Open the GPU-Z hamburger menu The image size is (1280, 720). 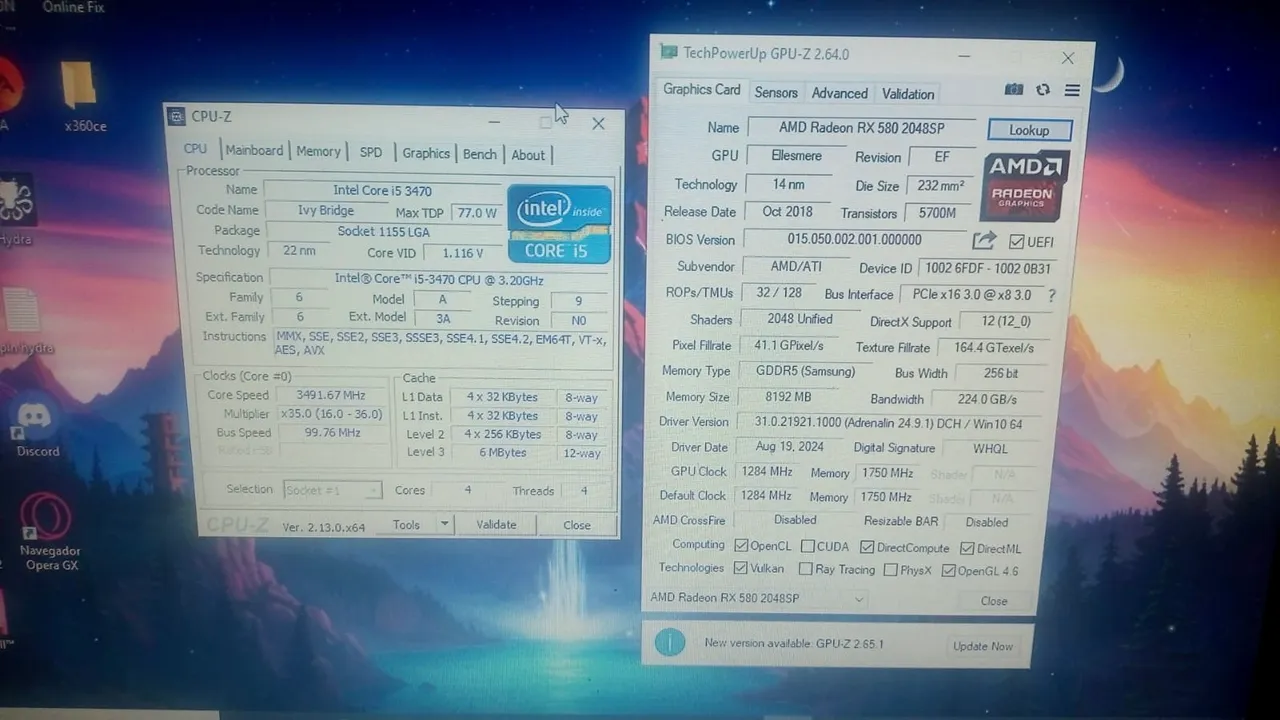[1072, 90]
